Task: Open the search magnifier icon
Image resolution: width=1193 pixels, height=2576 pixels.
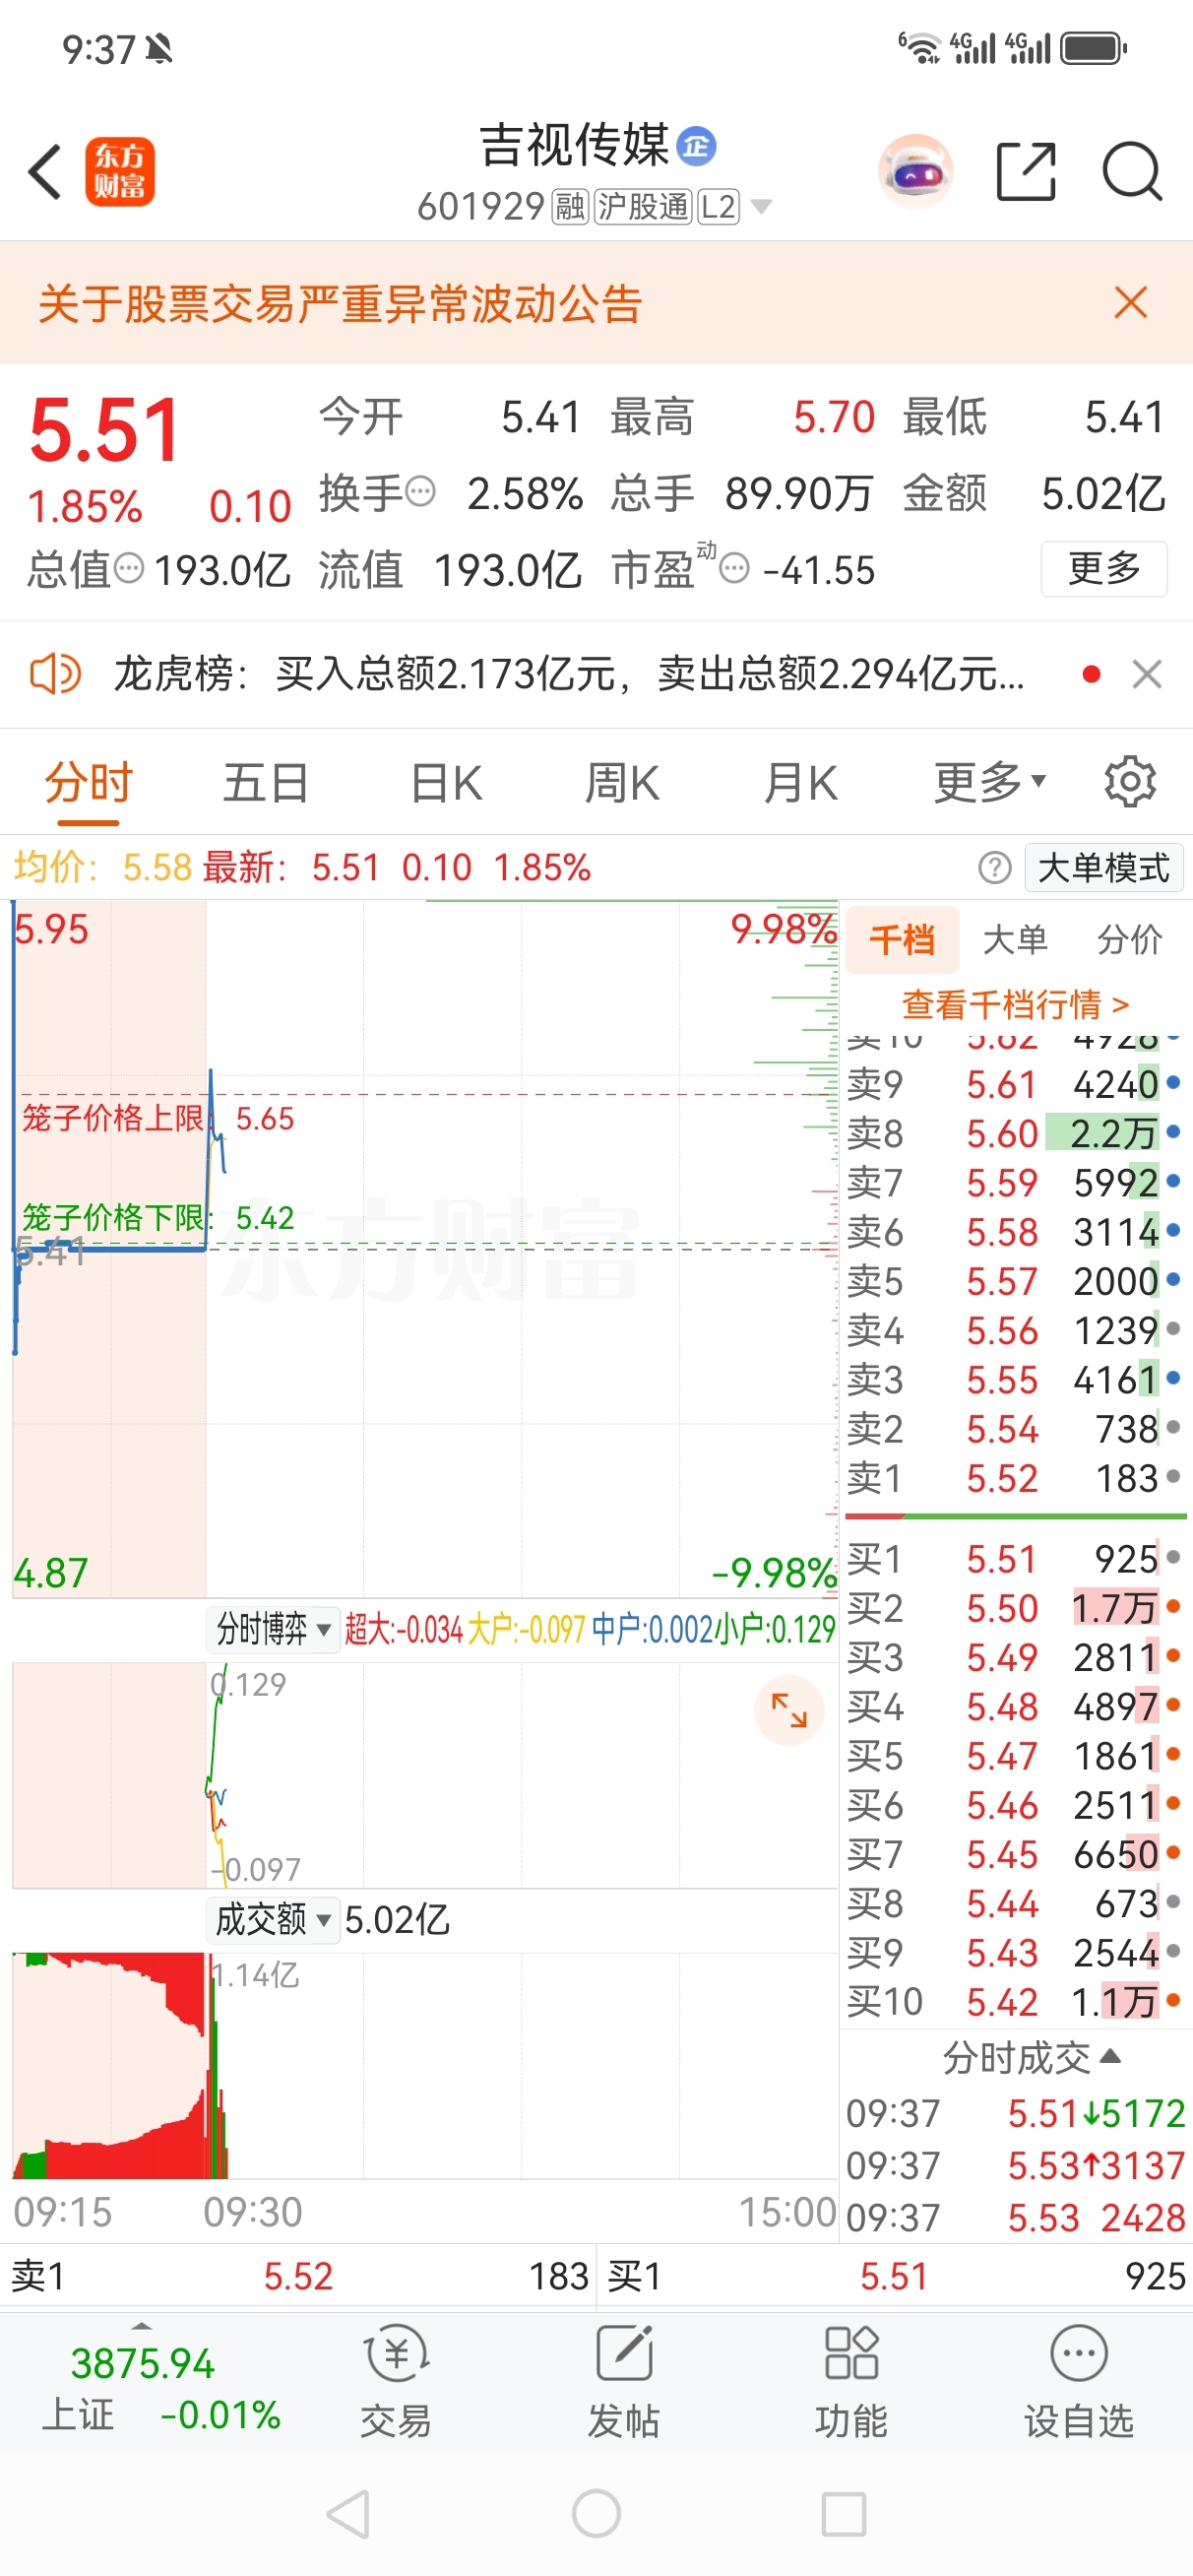Action: click(x=1132, y=172)
